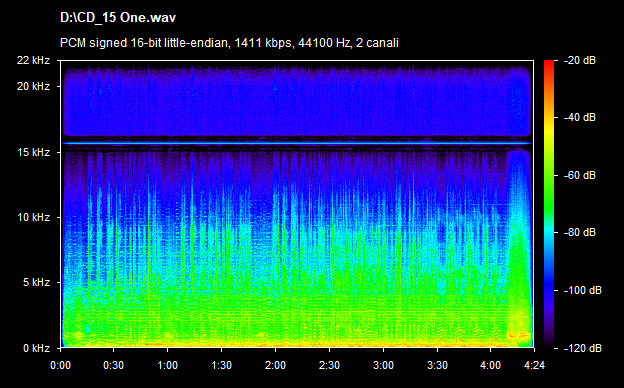Click the loud outro section after 4:00

(519, 247)
